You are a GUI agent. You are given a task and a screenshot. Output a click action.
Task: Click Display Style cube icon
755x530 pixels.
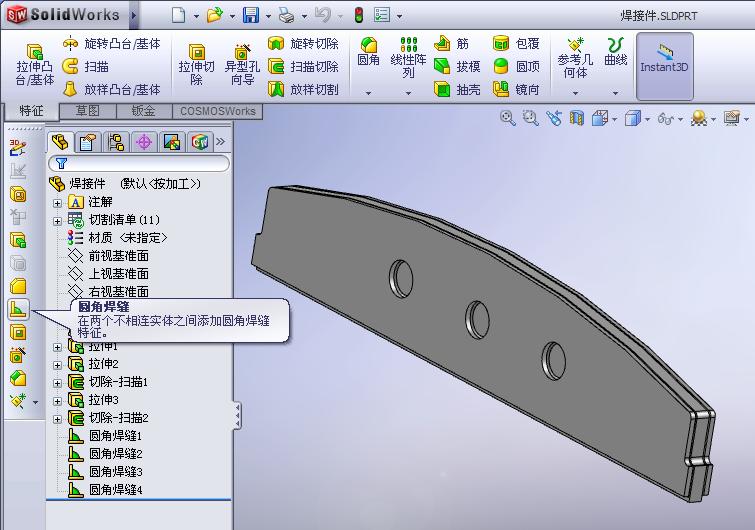[x=633, y=117]
